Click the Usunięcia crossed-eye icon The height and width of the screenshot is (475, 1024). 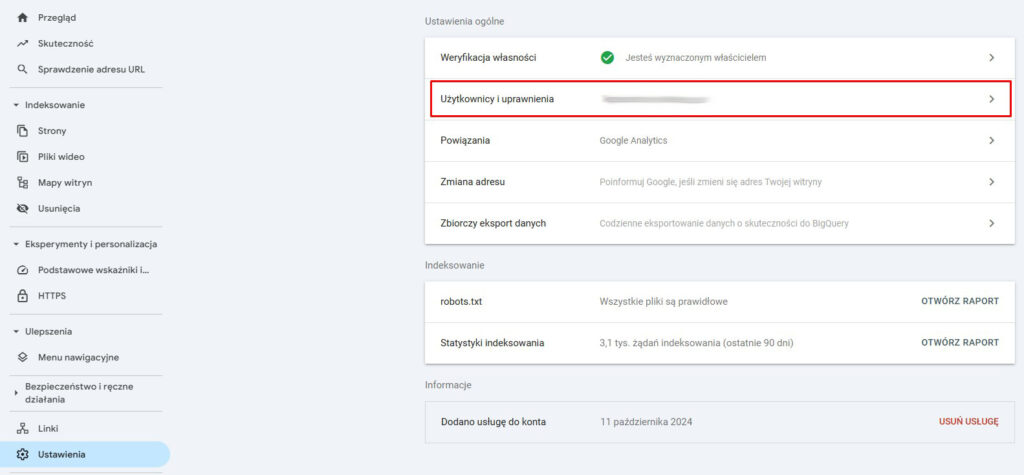click(22, 209)
